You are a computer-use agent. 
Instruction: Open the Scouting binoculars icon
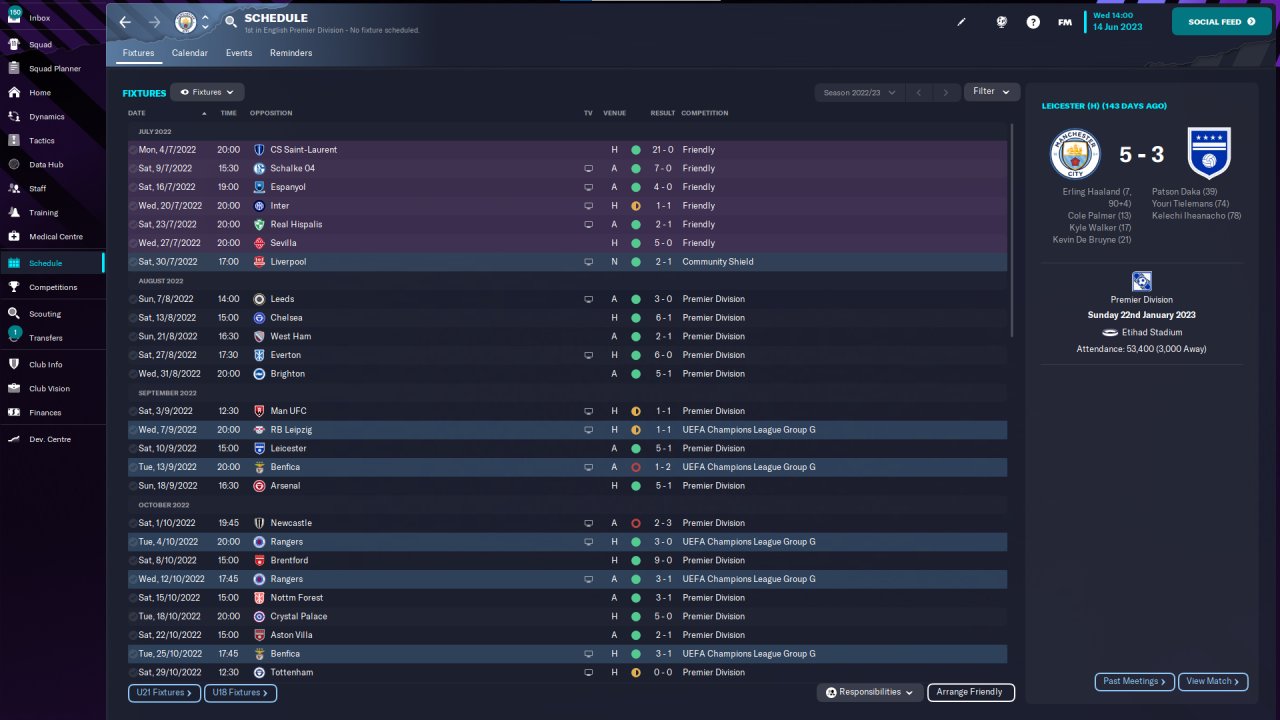coord(14,313)
